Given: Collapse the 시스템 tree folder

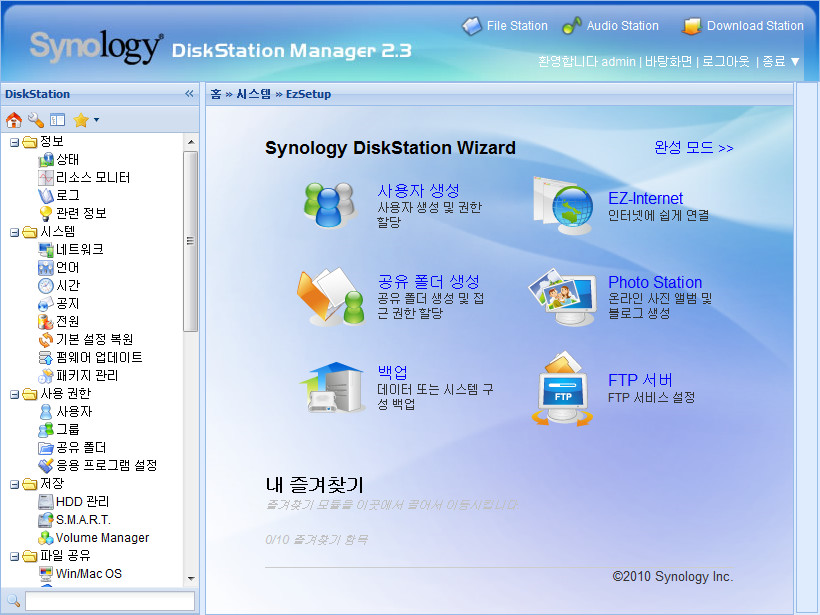Looking at the screenshot, I should (14, 232).
